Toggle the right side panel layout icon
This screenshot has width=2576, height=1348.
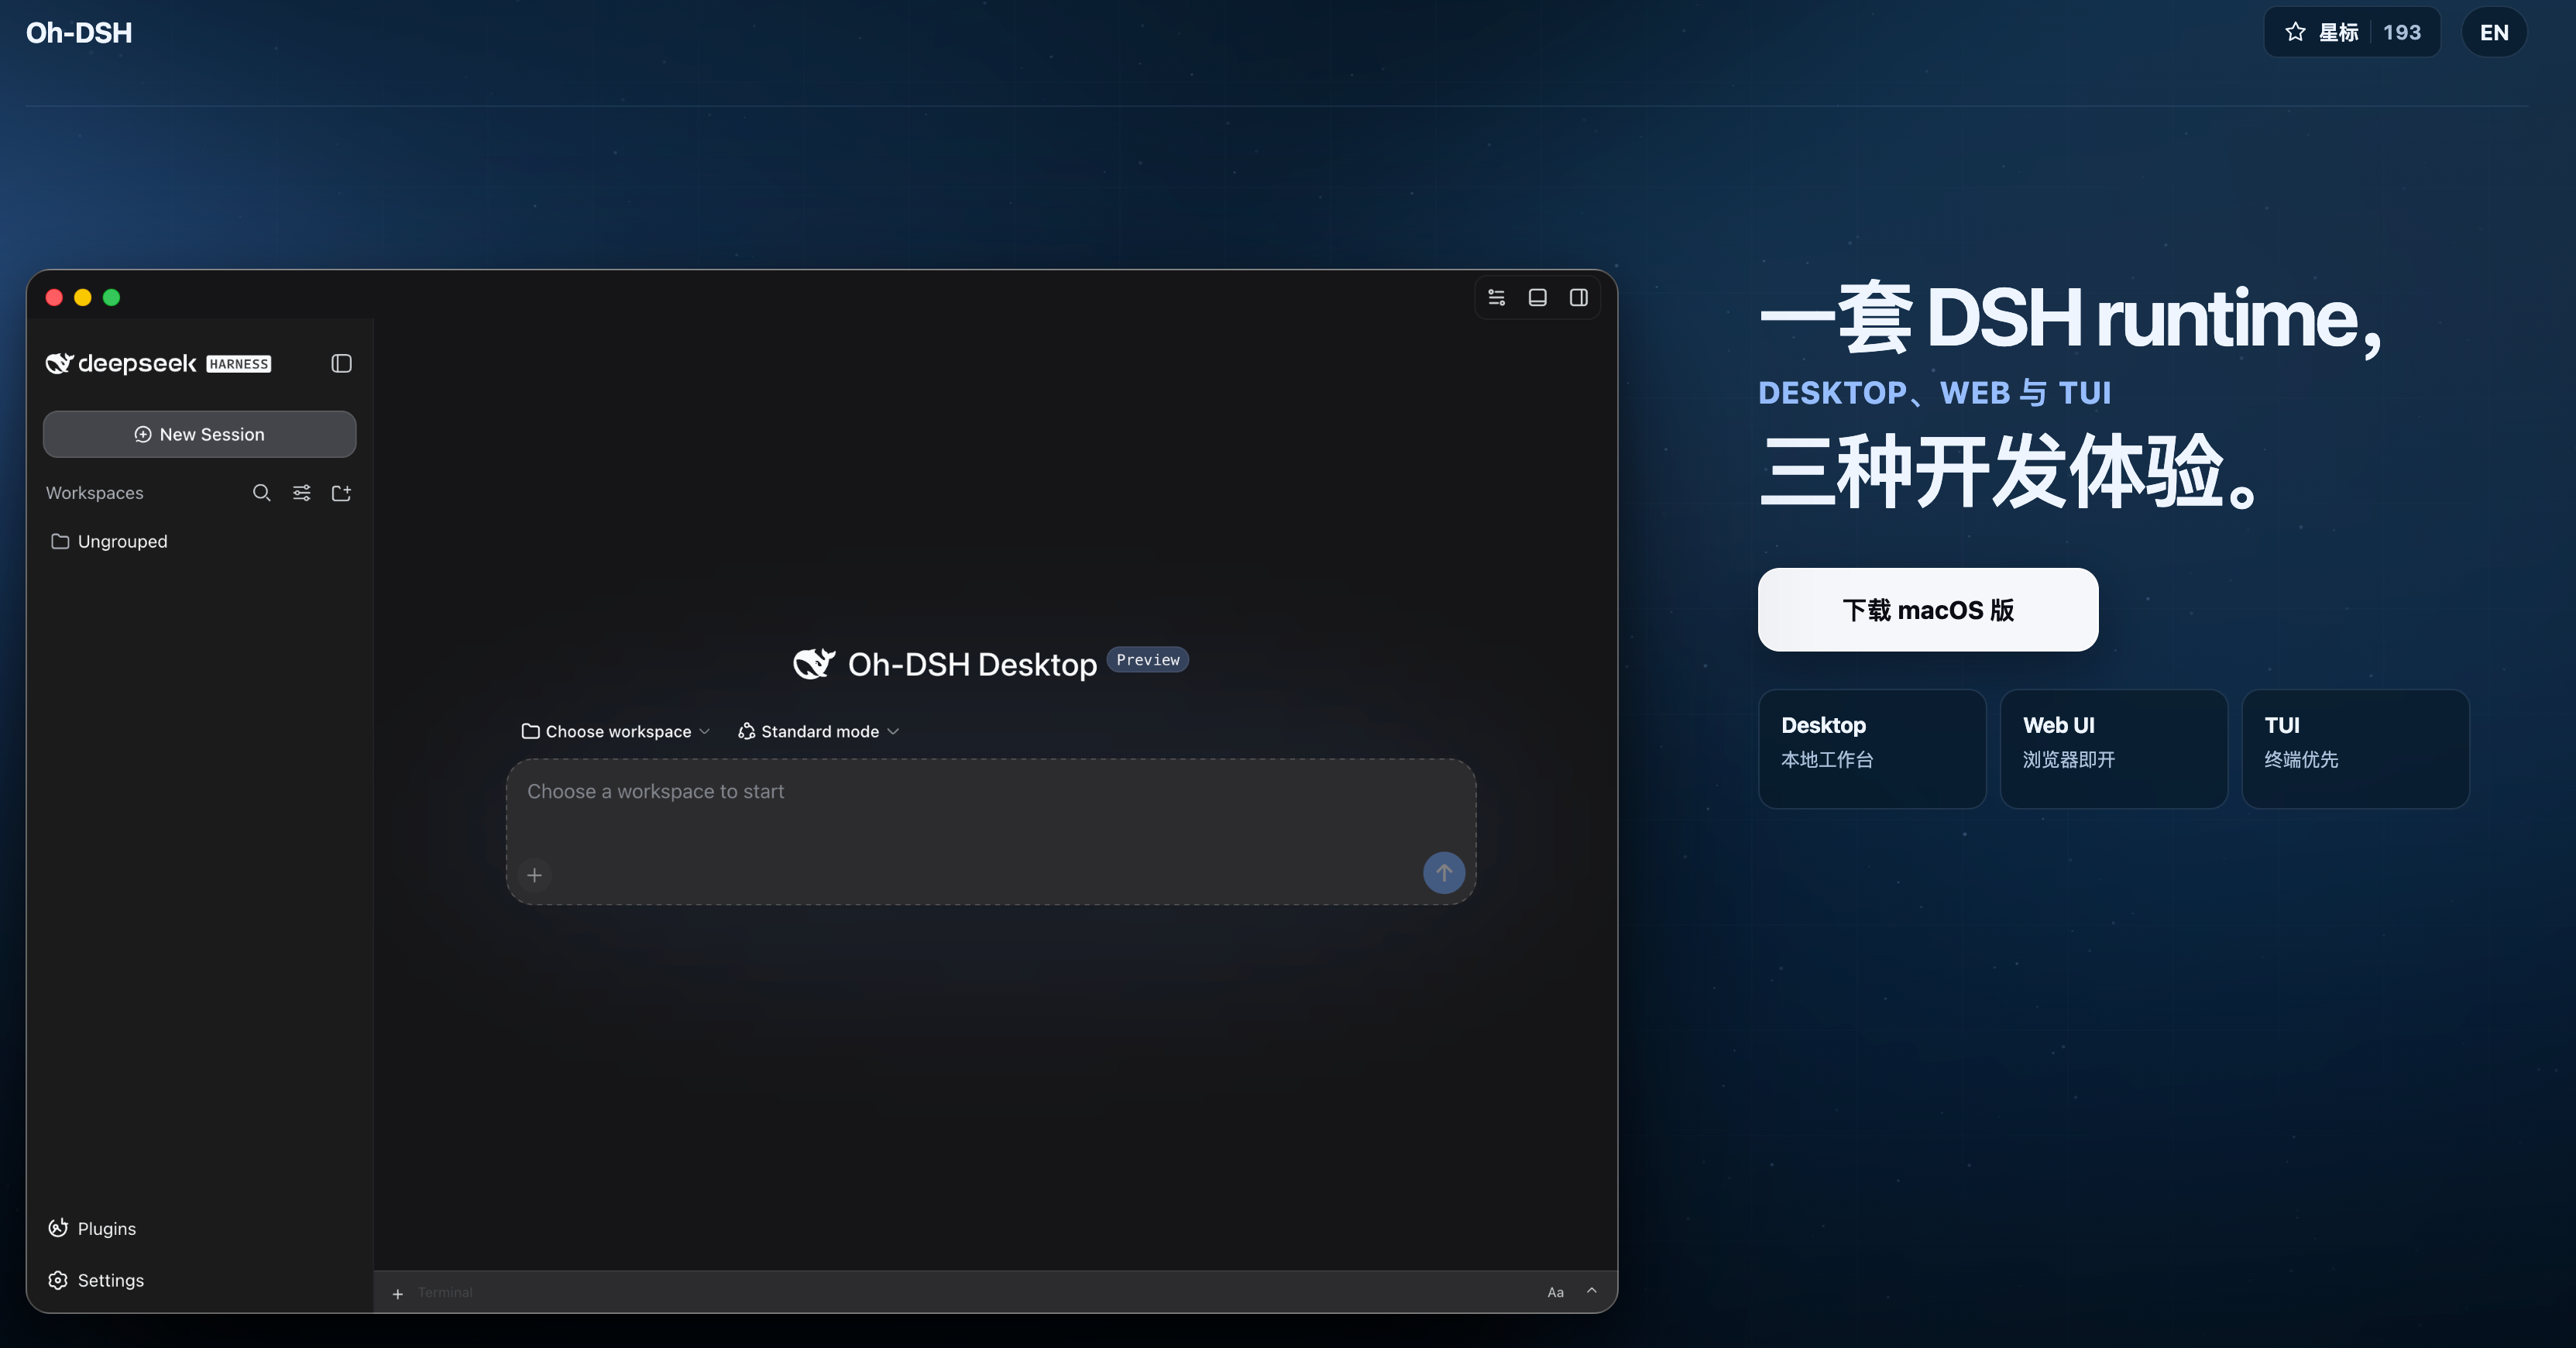[1578, 298]
